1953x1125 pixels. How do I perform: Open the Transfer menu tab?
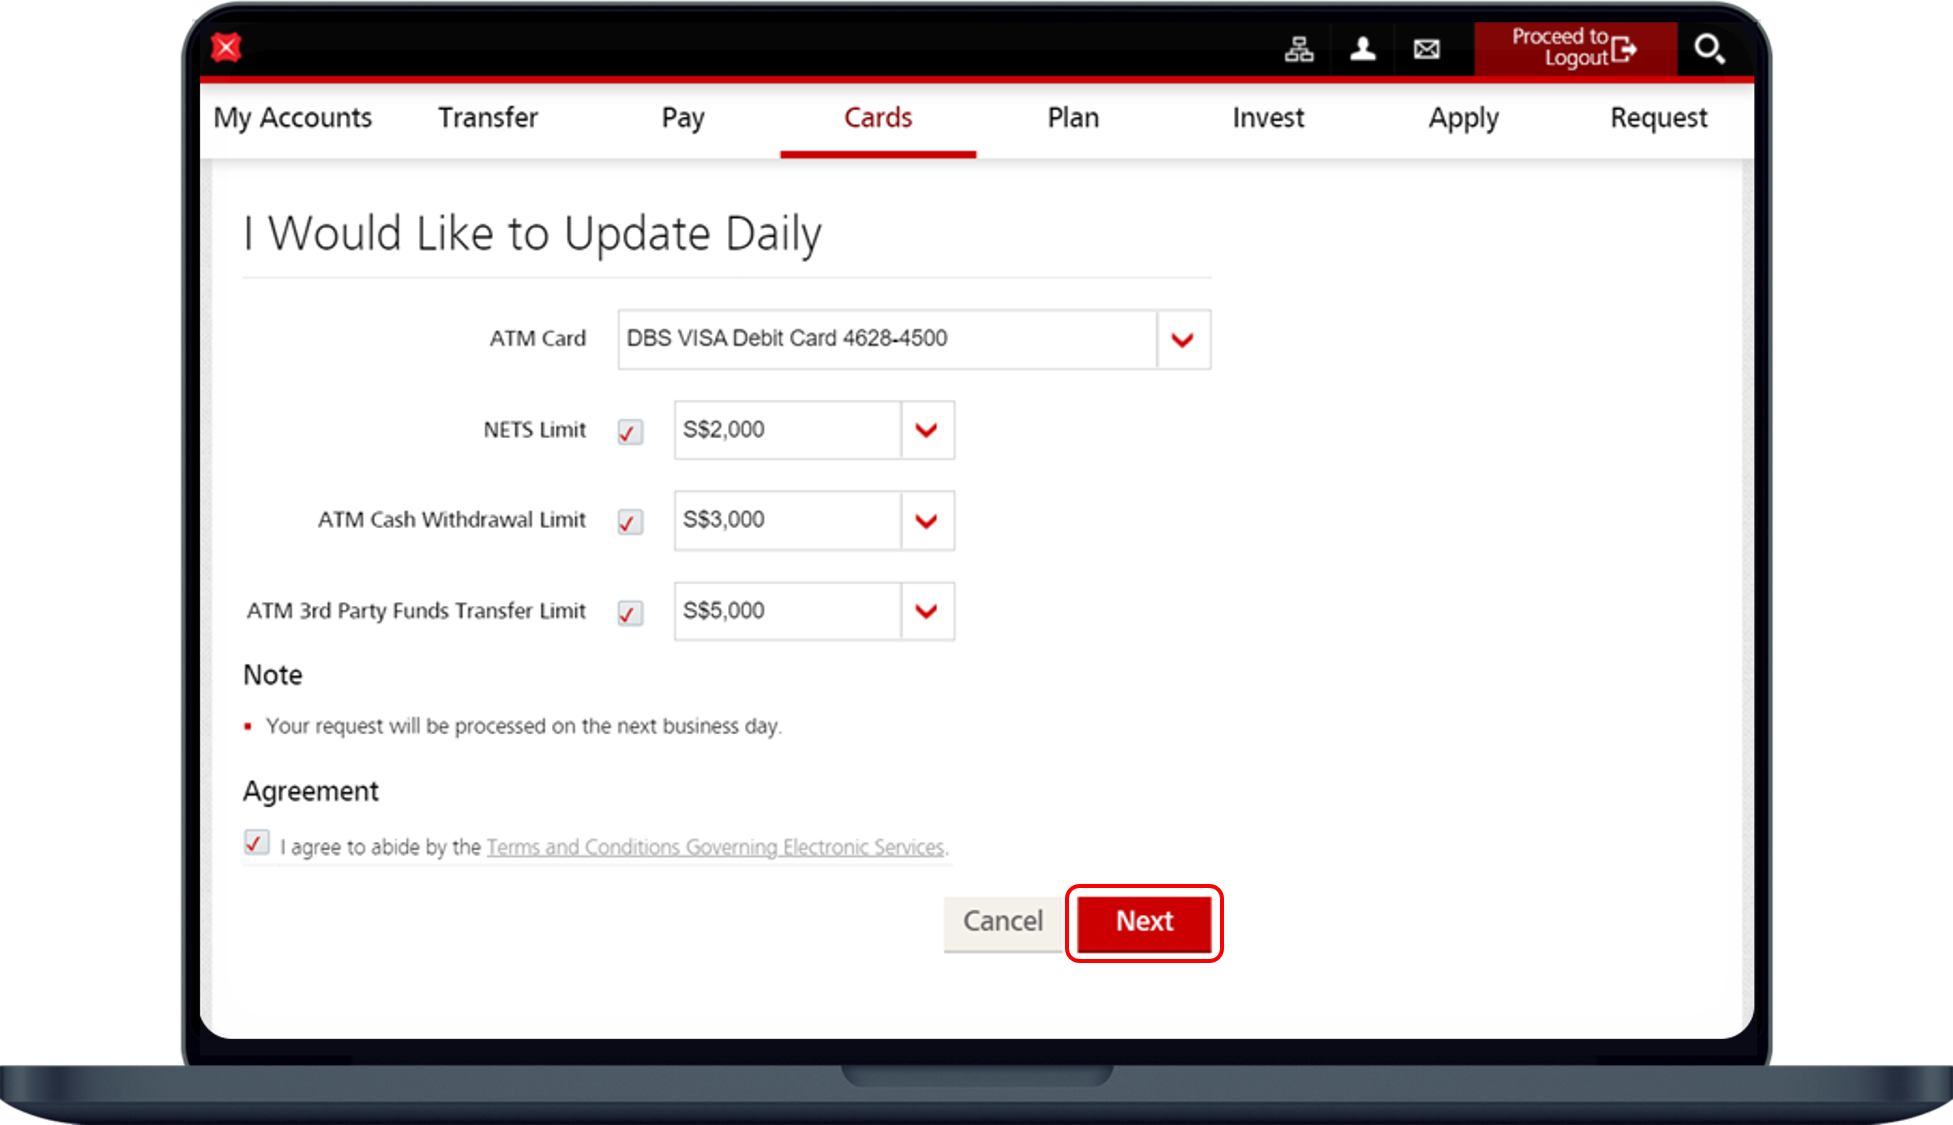pyautogui.click(x=488, y=118)
